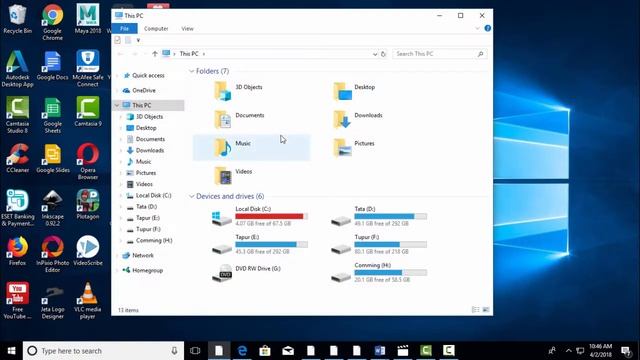The height and width of the screenshot is (360, 640).
Task: Click the Search This PC field
Action: click(440, 54)
